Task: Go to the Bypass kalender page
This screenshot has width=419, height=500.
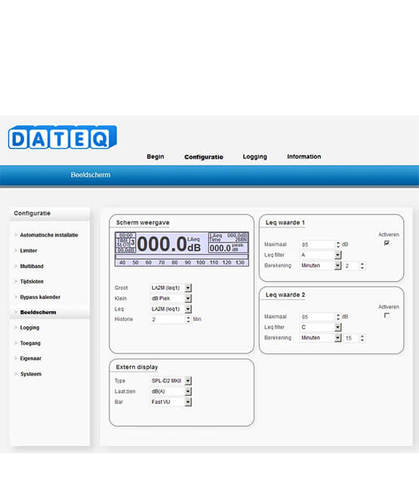Action: coord(40,297)
